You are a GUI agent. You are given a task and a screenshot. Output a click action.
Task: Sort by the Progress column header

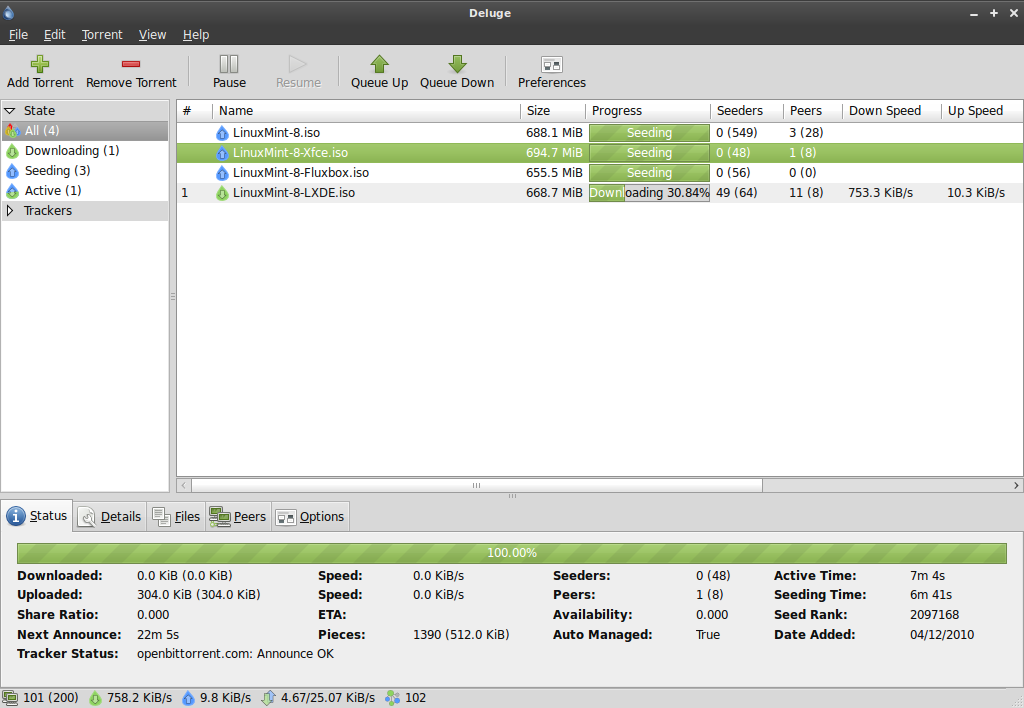pyautogui.click(x=648, y=111)
